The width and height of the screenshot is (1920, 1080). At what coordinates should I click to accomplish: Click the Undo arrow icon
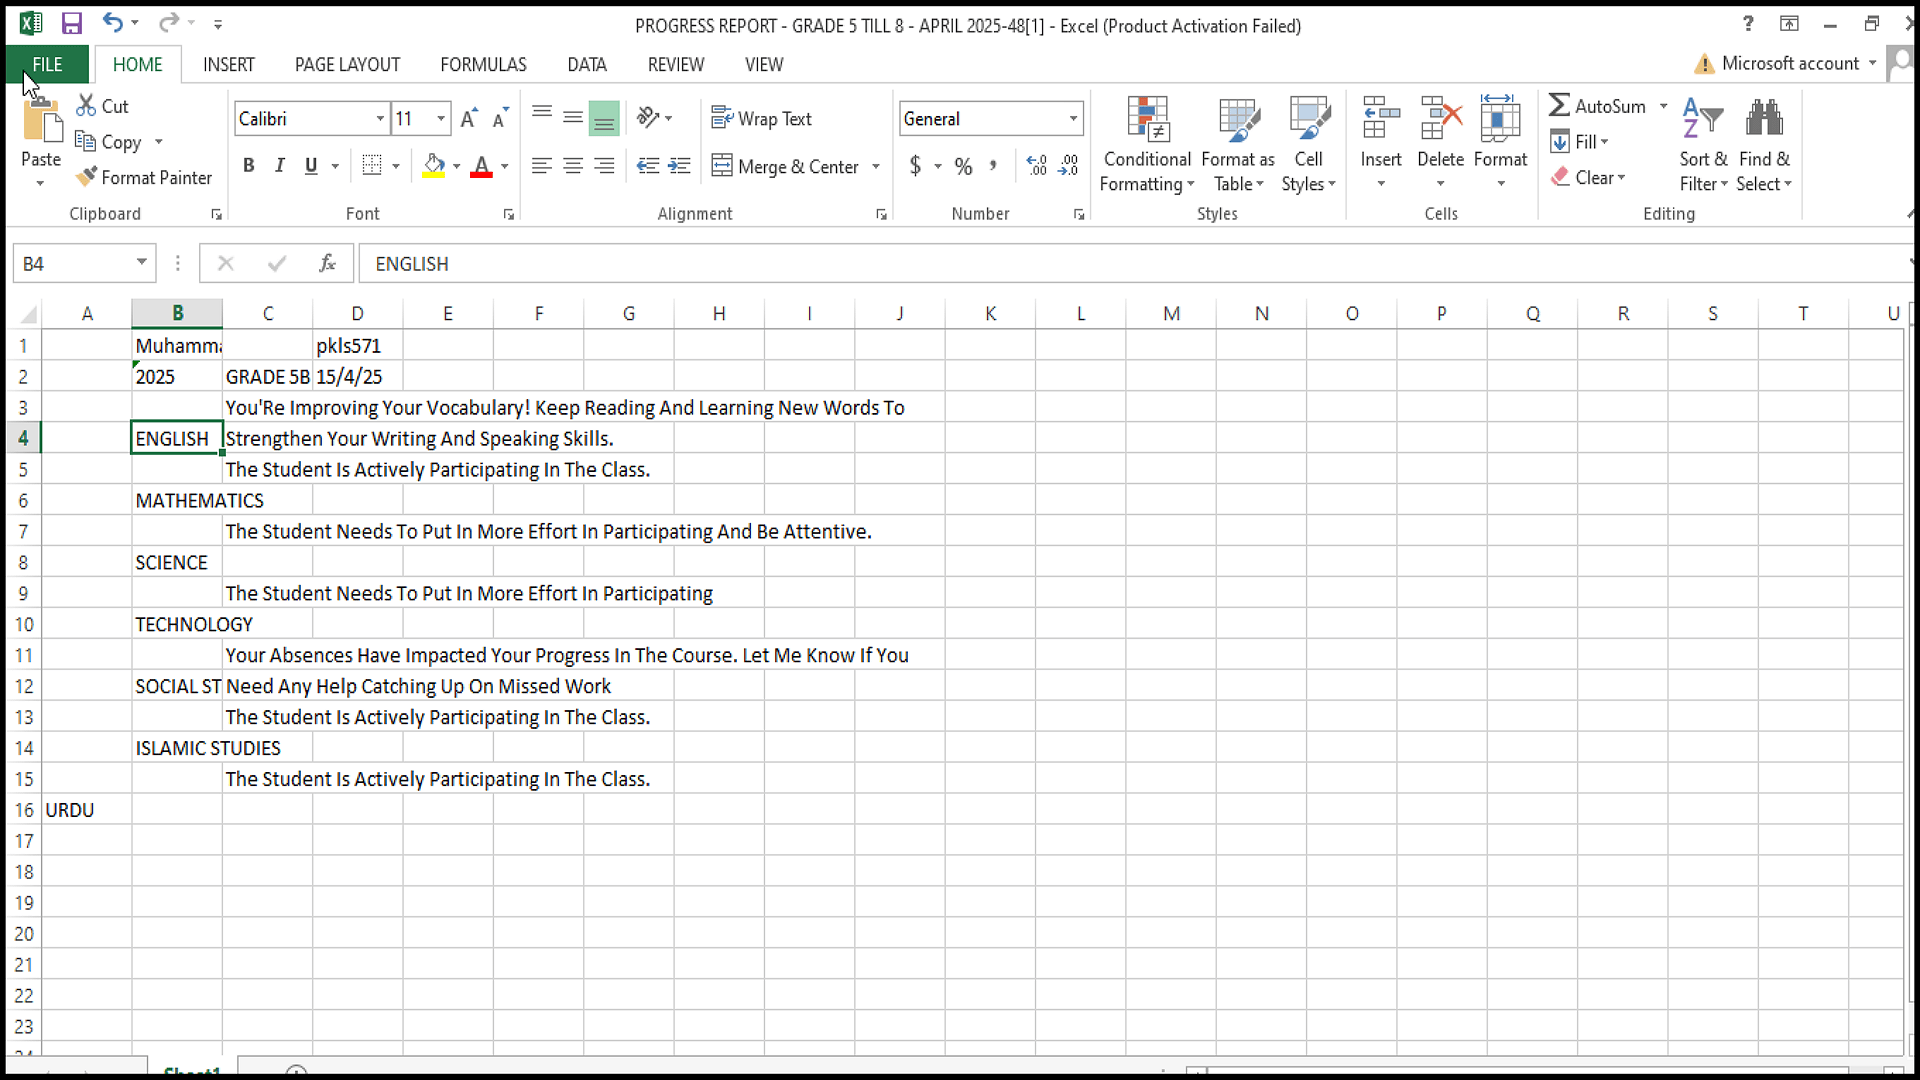112,23
